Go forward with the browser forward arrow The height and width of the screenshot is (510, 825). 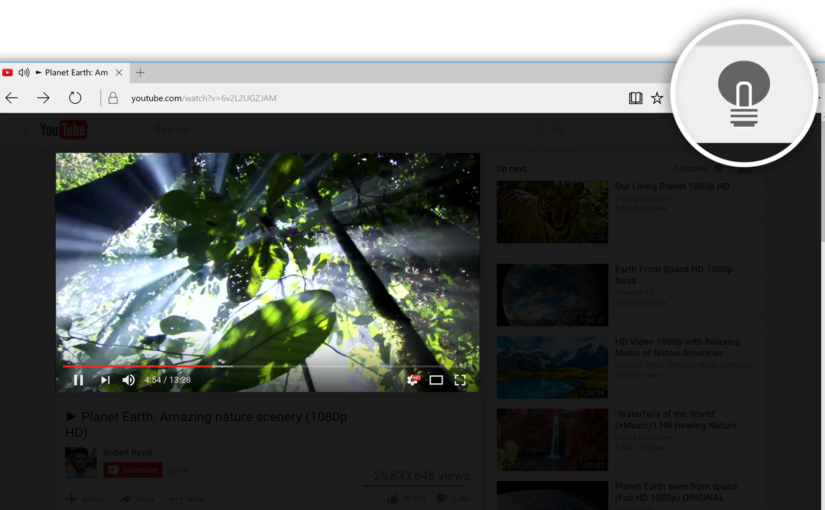point(43,97)
